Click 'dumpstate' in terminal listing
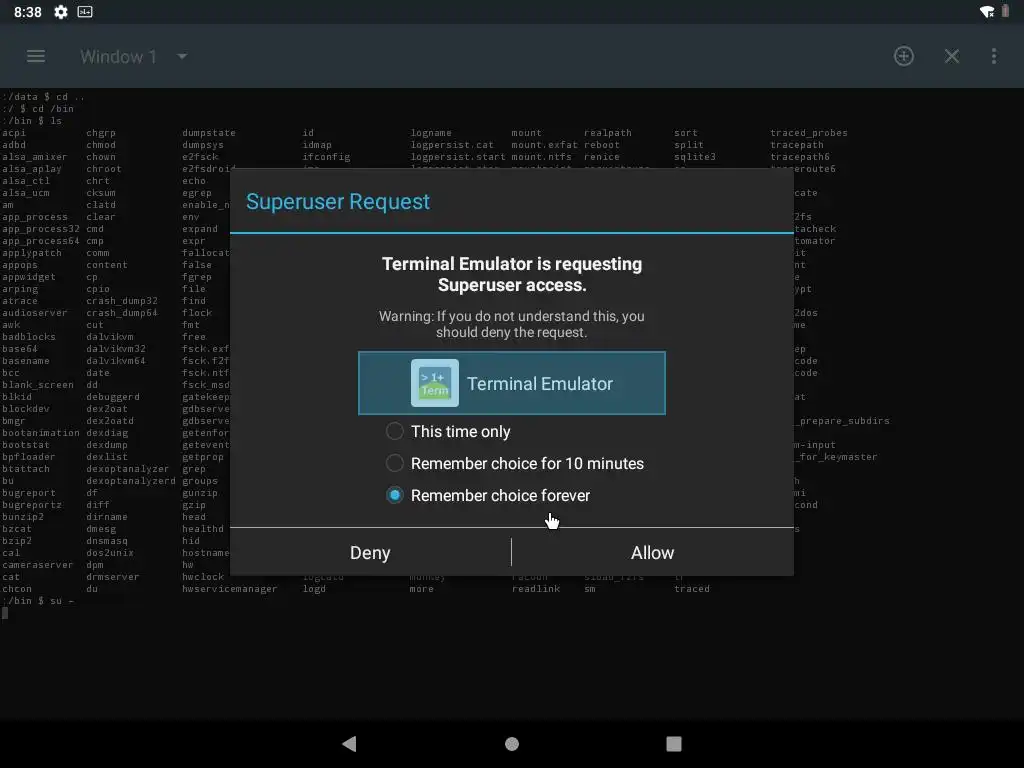Viewport: 1024px width, 768px height. tap(209, 133)
